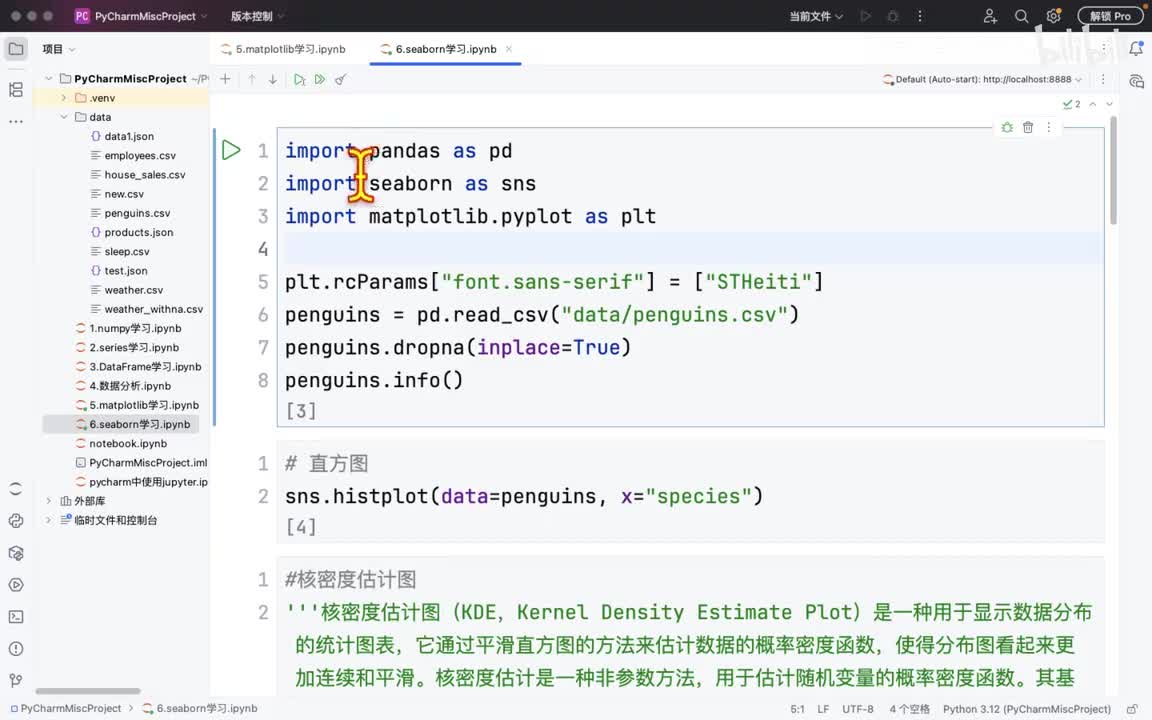Open Git version control tool window icon
The width and height of the screenshot is (1152, 720).
click(15, 680)
